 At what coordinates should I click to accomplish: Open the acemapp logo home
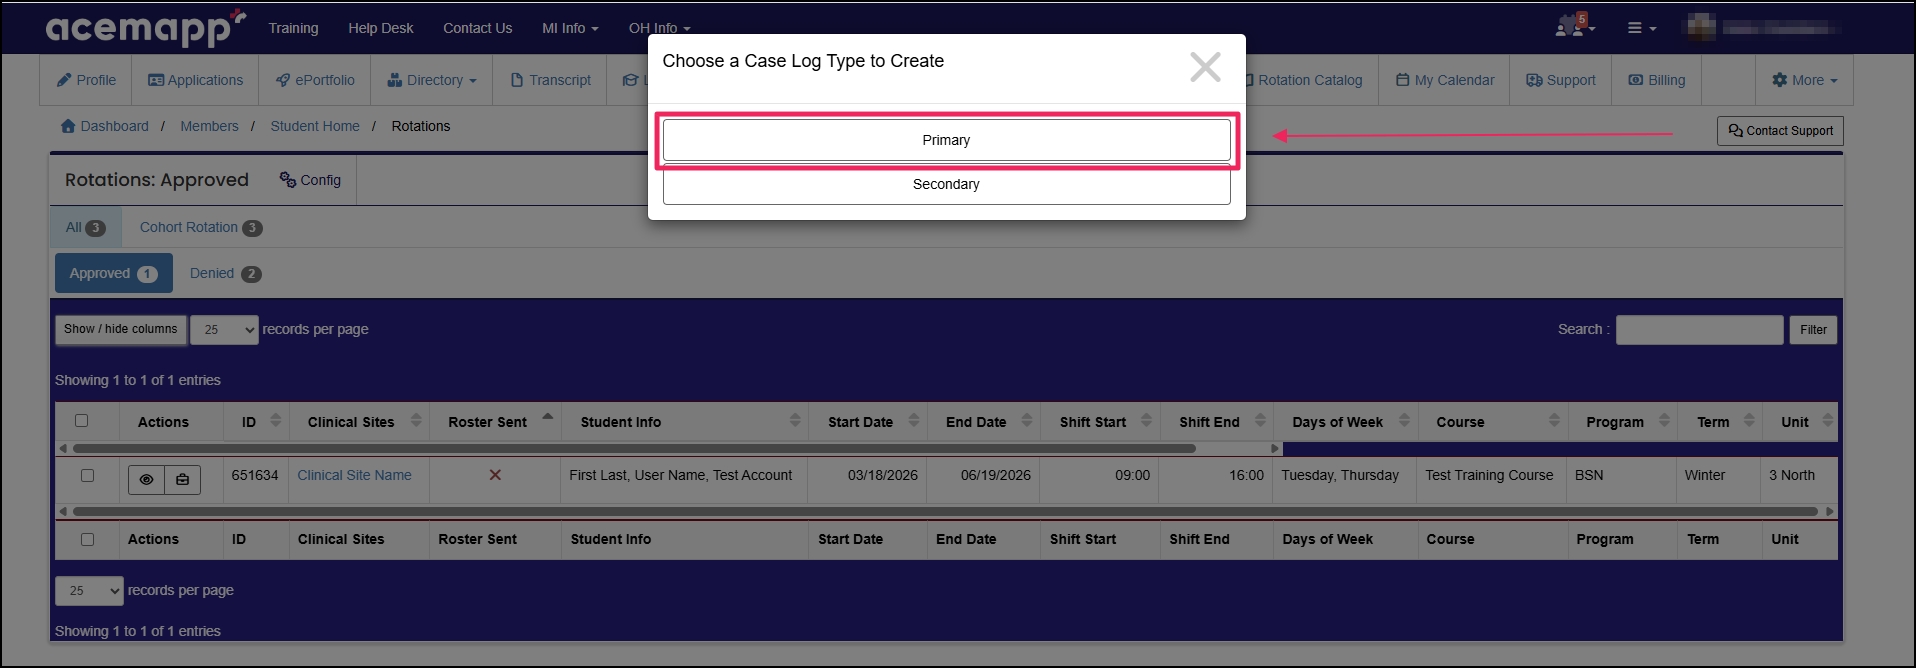[145, 28]
